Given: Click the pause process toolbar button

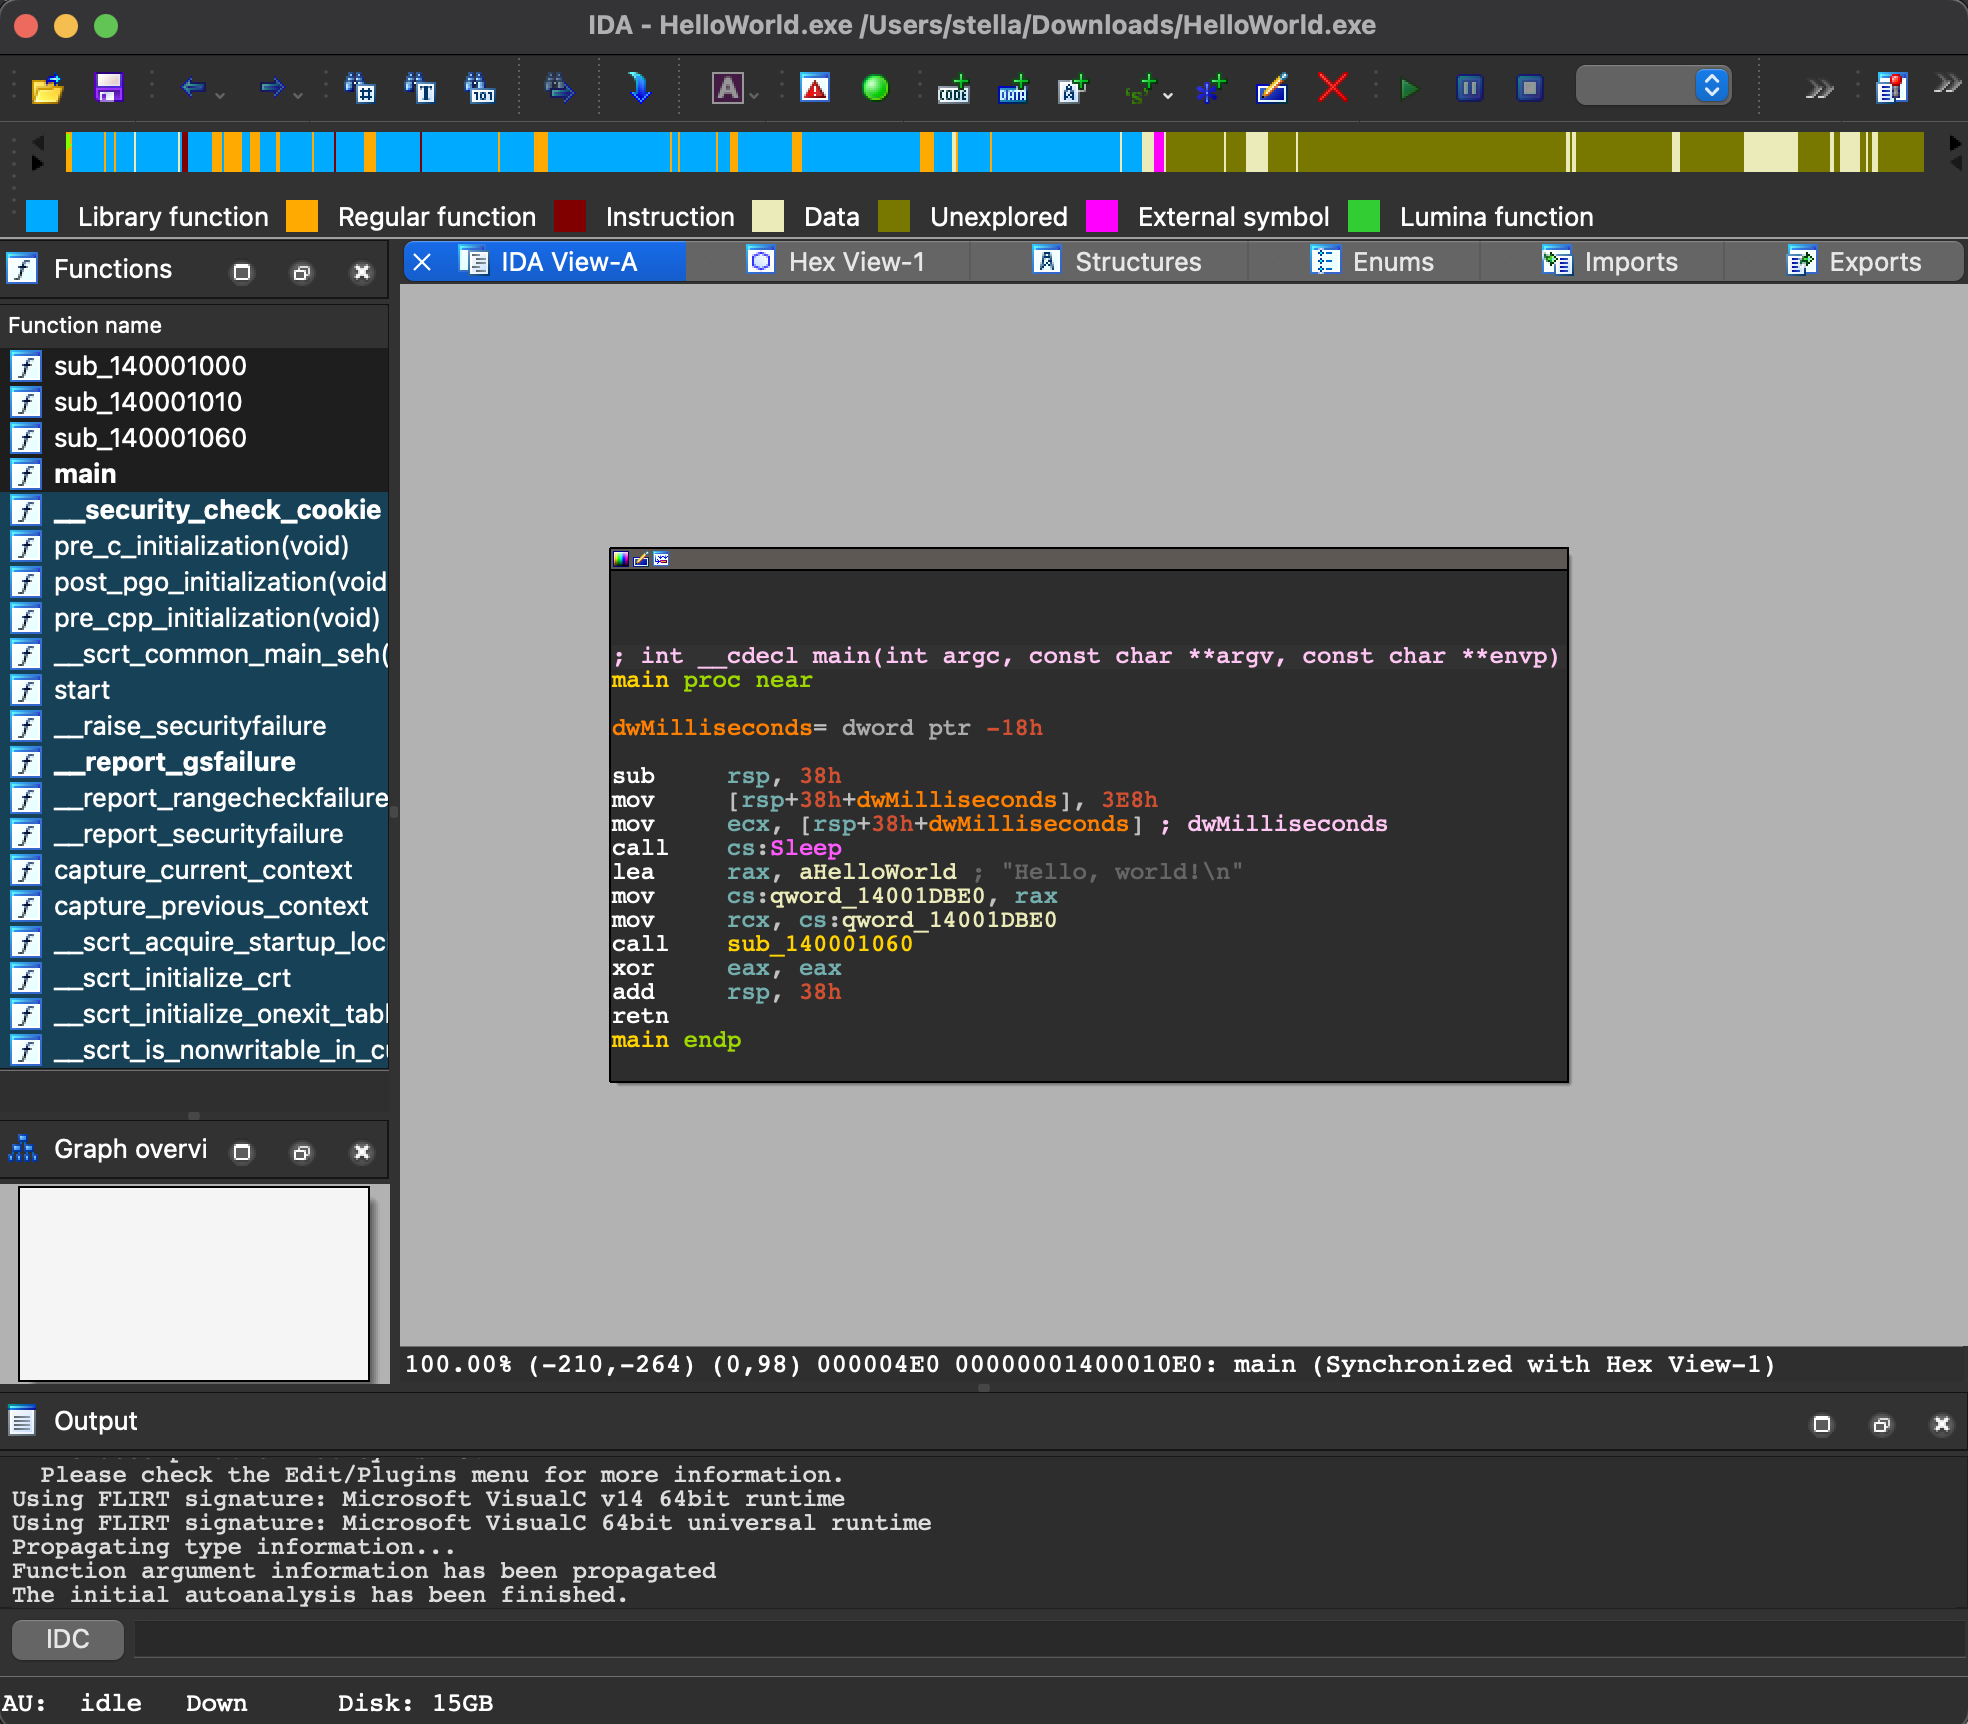Looking at the screenshot, I should pos(1469,89).
